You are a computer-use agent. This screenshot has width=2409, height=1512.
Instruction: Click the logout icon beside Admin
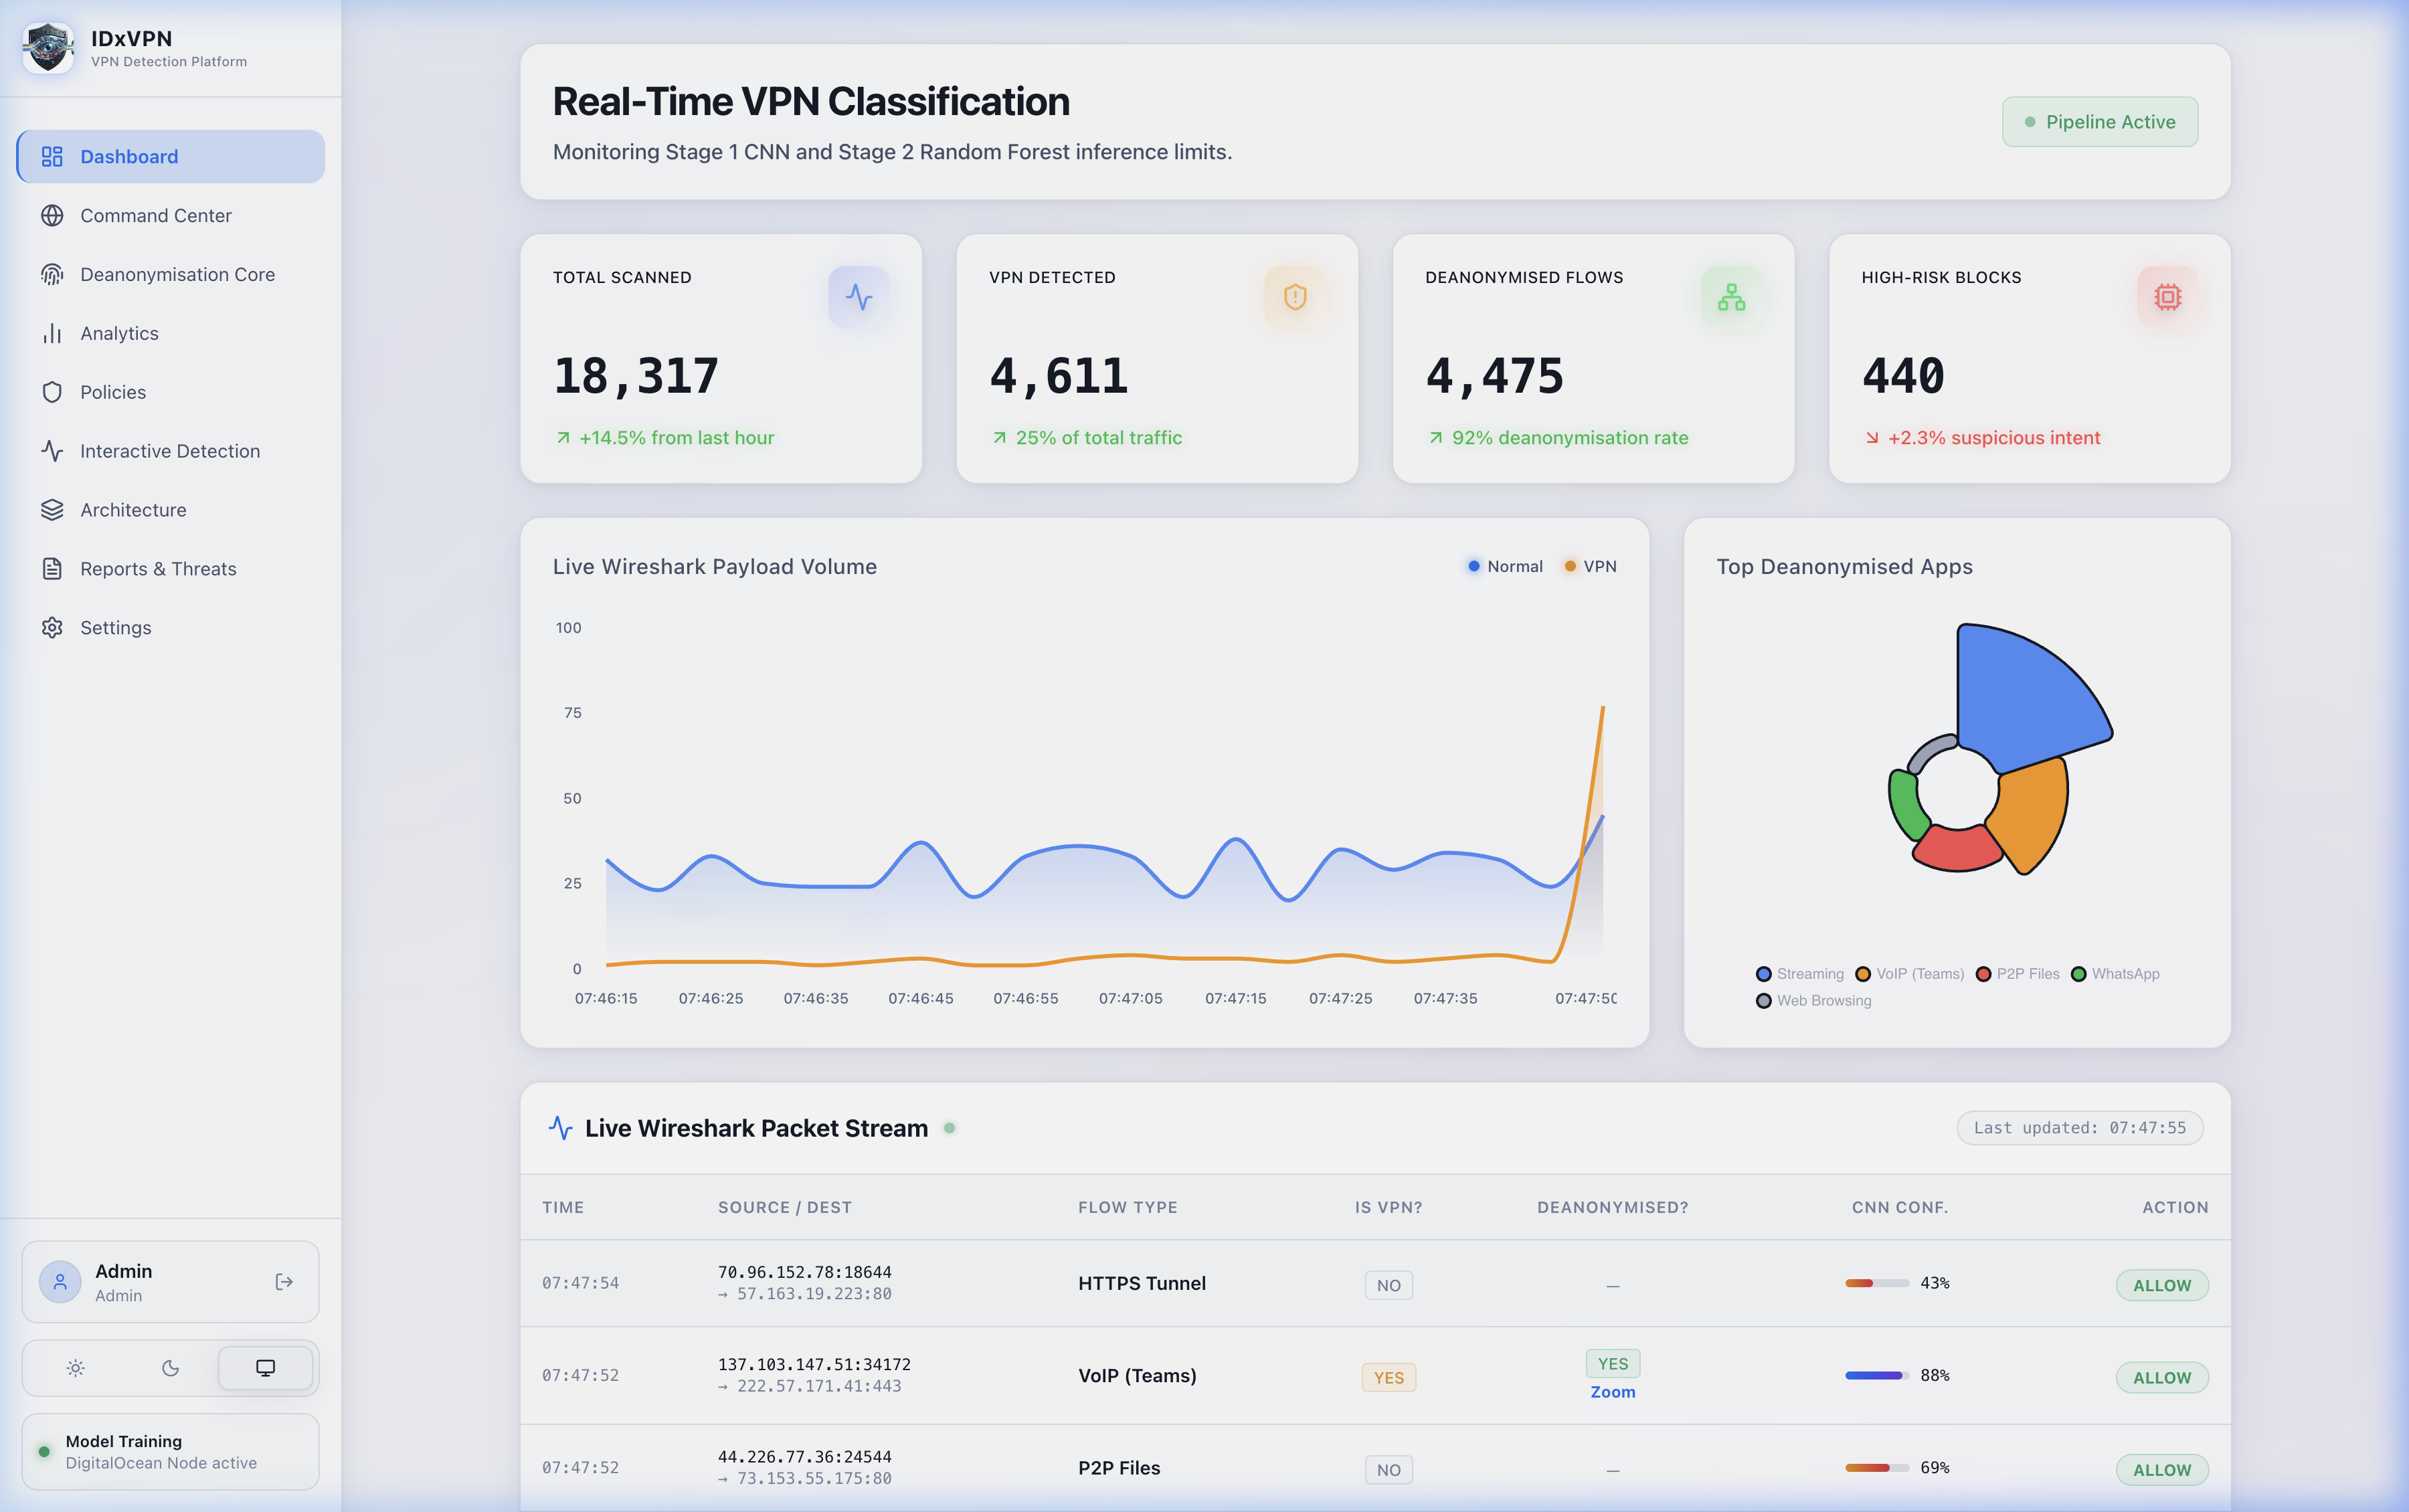(x=284, y=1282)
